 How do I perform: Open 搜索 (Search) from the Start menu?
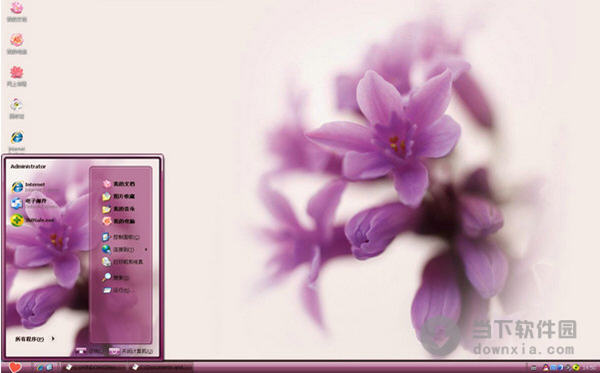(116, 277)
